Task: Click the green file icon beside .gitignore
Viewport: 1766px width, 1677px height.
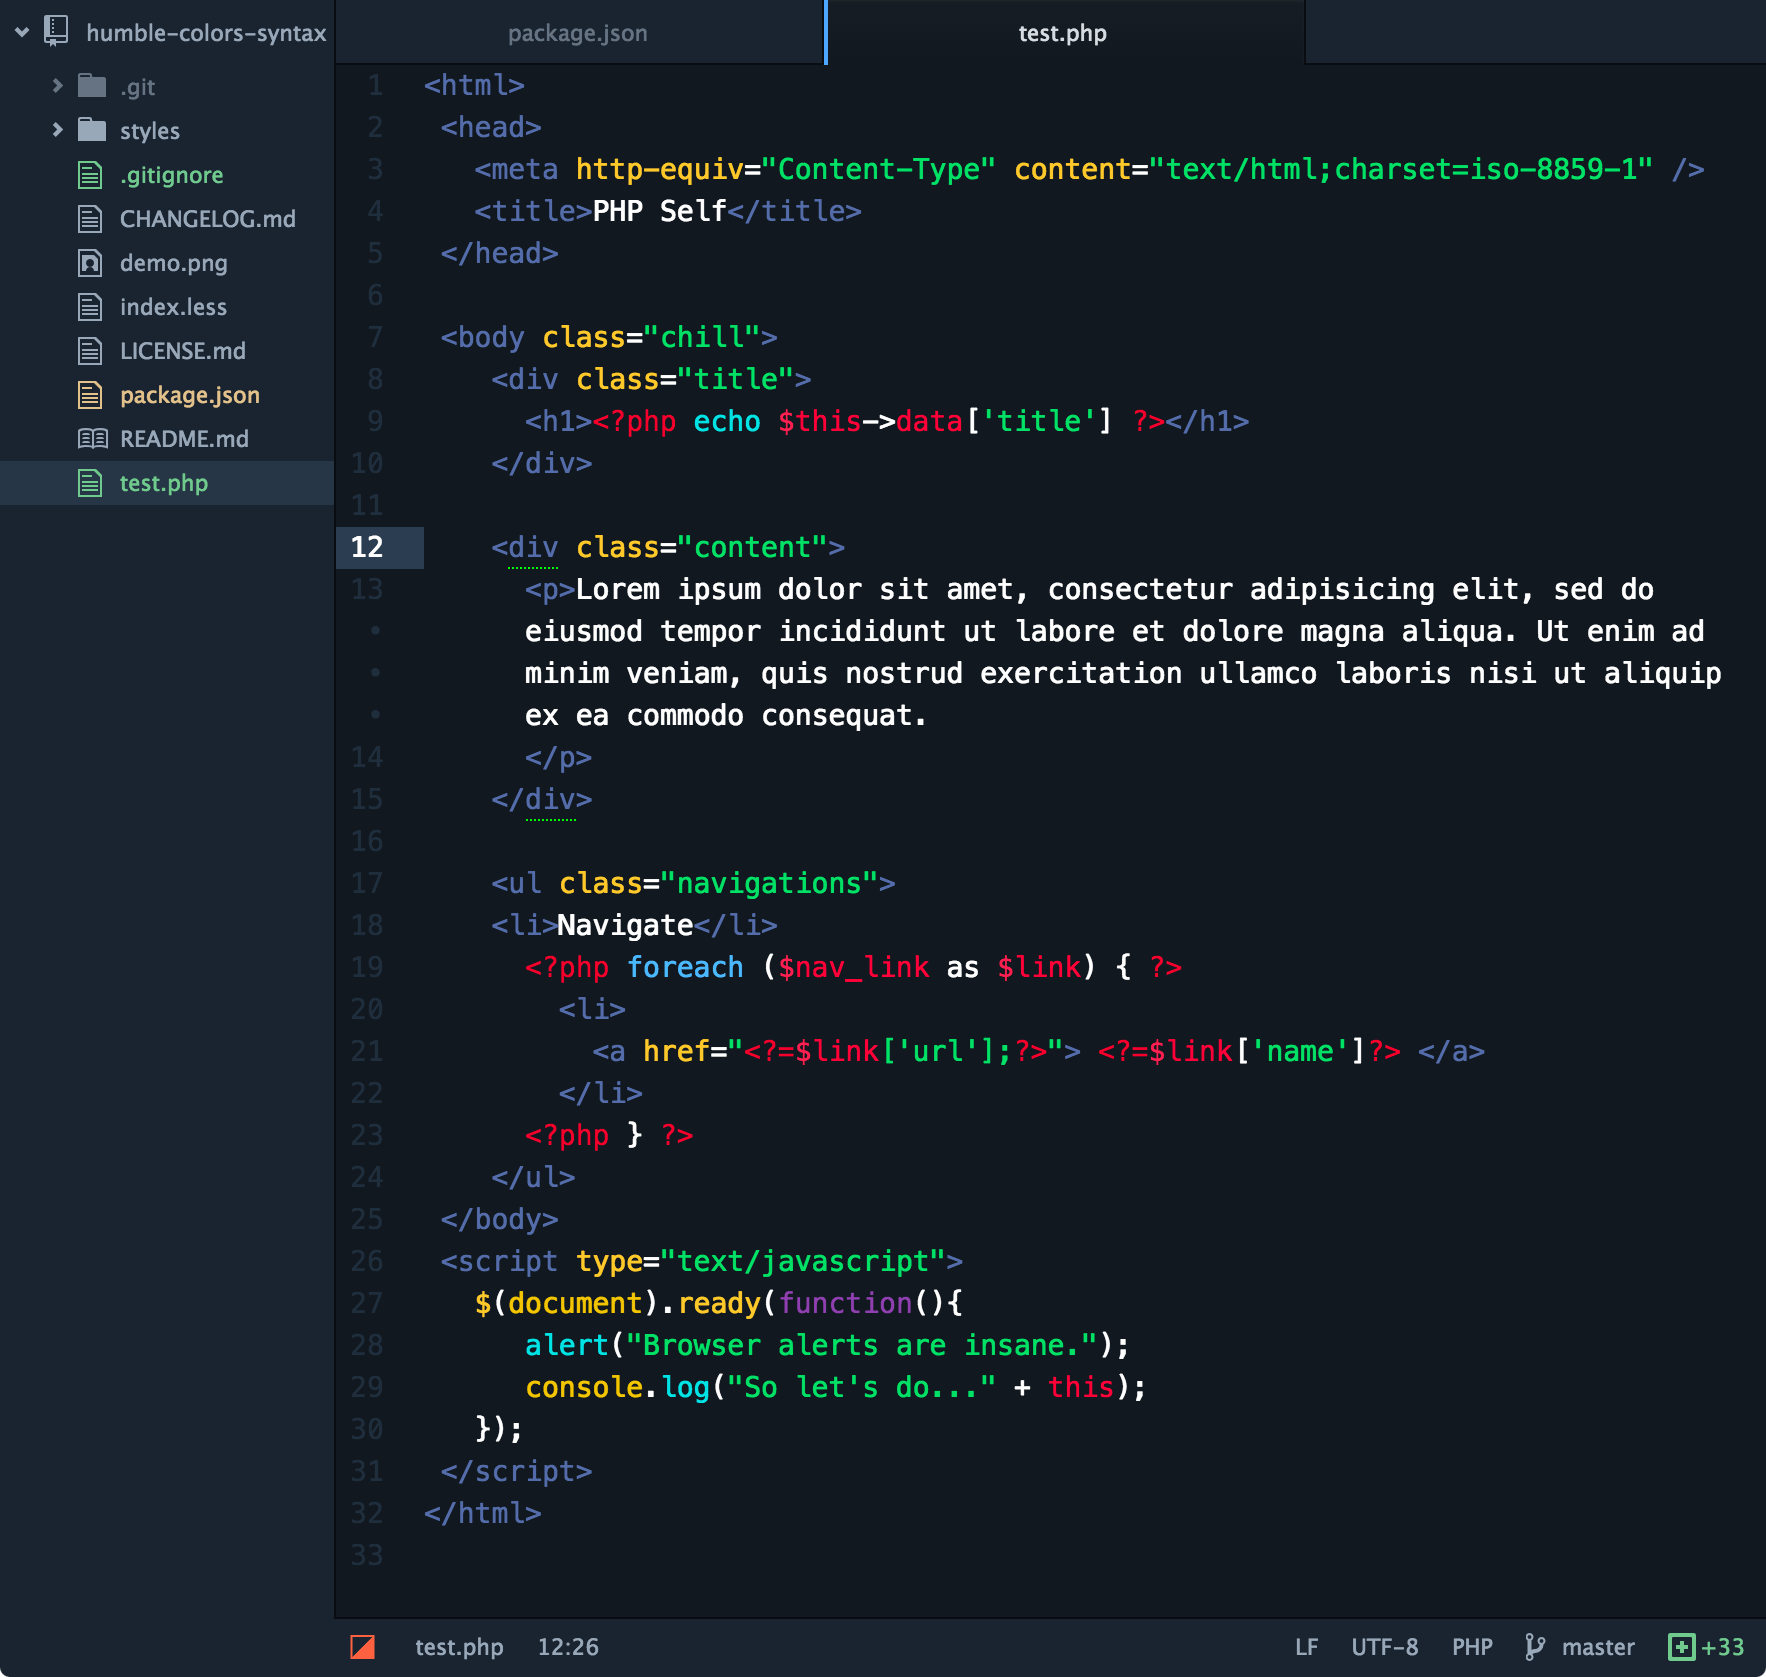Action: coord(89,174)
